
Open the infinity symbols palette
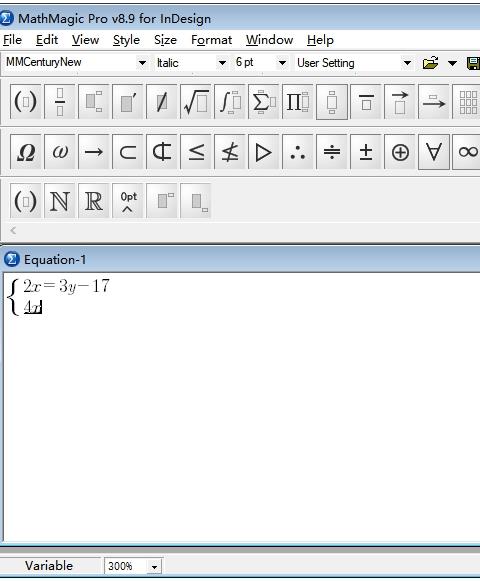click(467, 152)
